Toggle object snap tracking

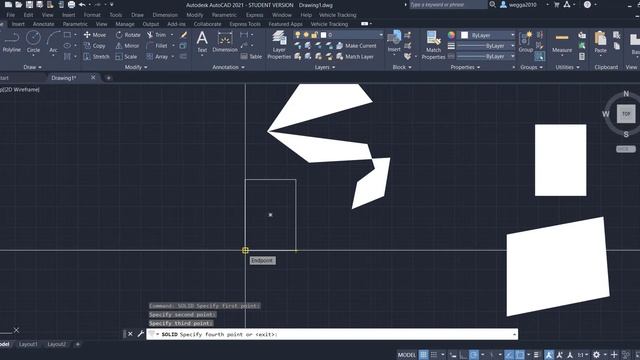[x=509, y=355]
